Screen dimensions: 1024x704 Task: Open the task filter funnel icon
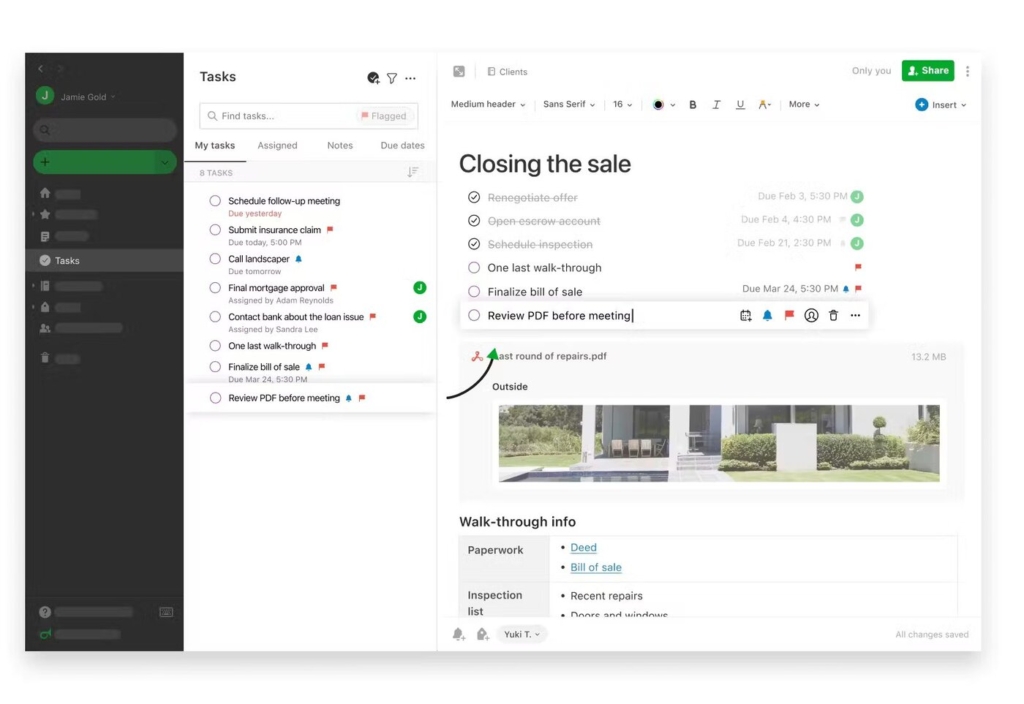tap(391, 77)
